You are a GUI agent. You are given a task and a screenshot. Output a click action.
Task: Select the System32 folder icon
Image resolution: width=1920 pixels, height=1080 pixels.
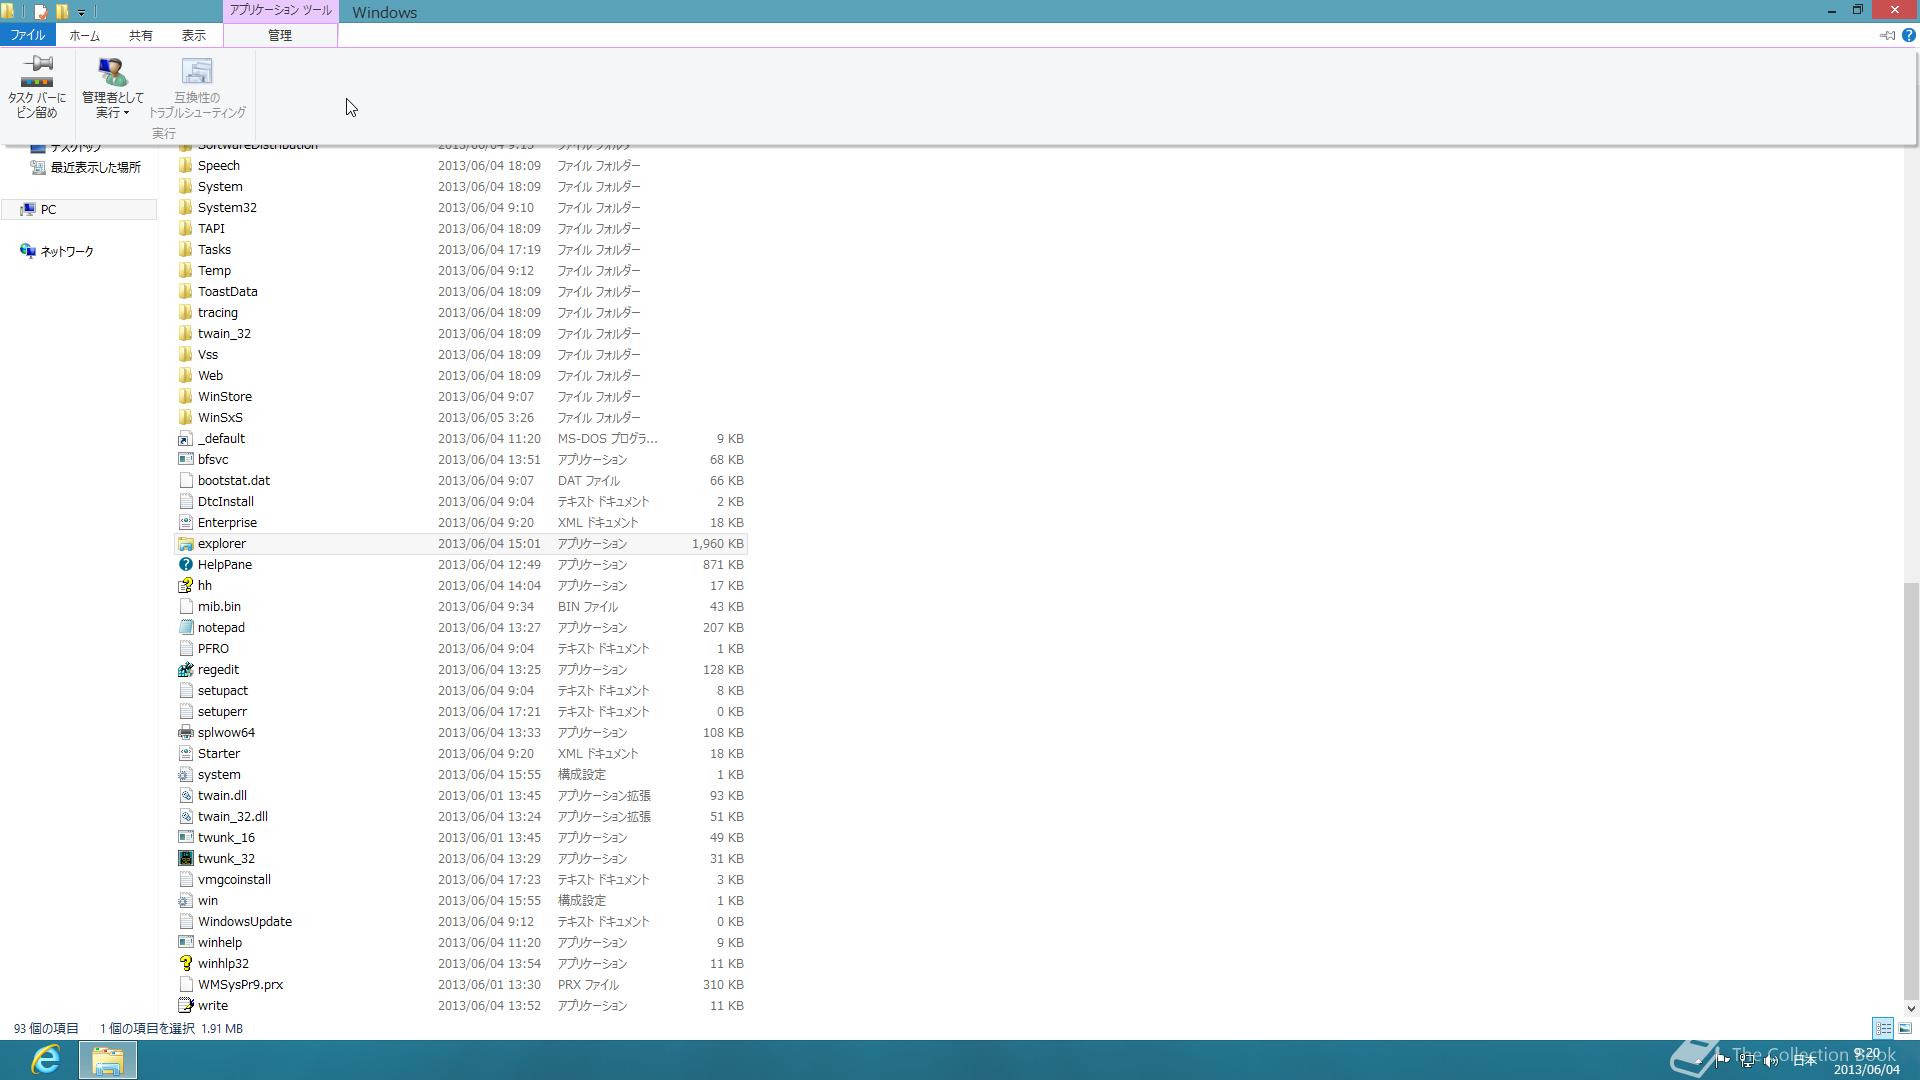point(185,208)
